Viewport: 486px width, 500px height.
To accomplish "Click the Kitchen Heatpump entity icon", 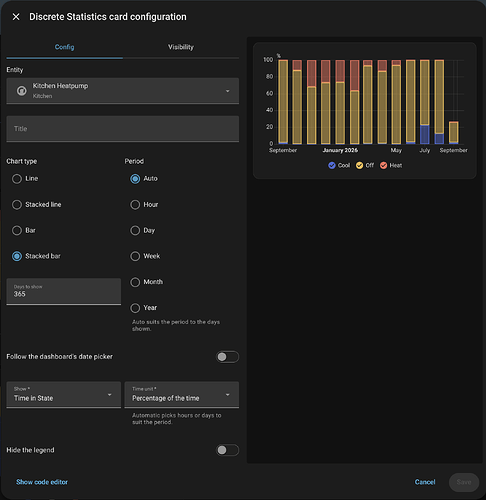I will click(22, 91).
